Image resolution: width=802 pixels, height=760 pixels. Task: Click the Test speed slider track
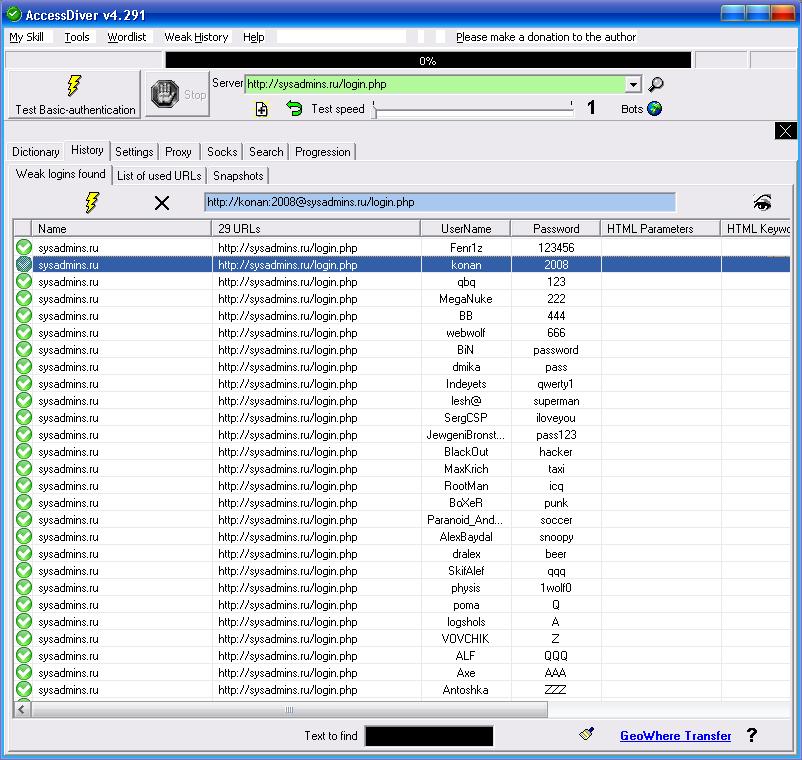pyautogui.click(x=473, y=109)
